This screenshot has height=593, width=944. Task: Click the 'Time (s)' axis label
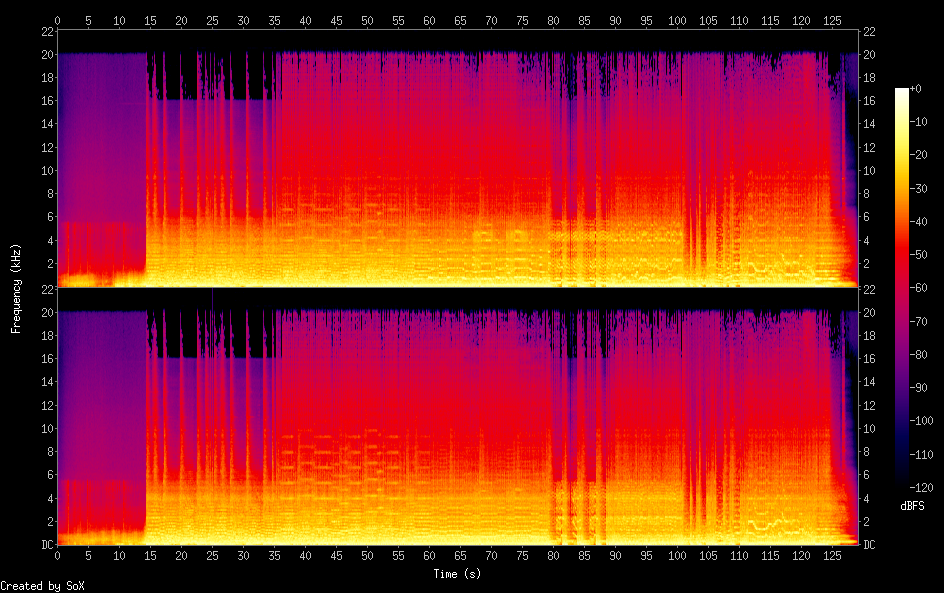pyautogui.click(x=457, y=574)
